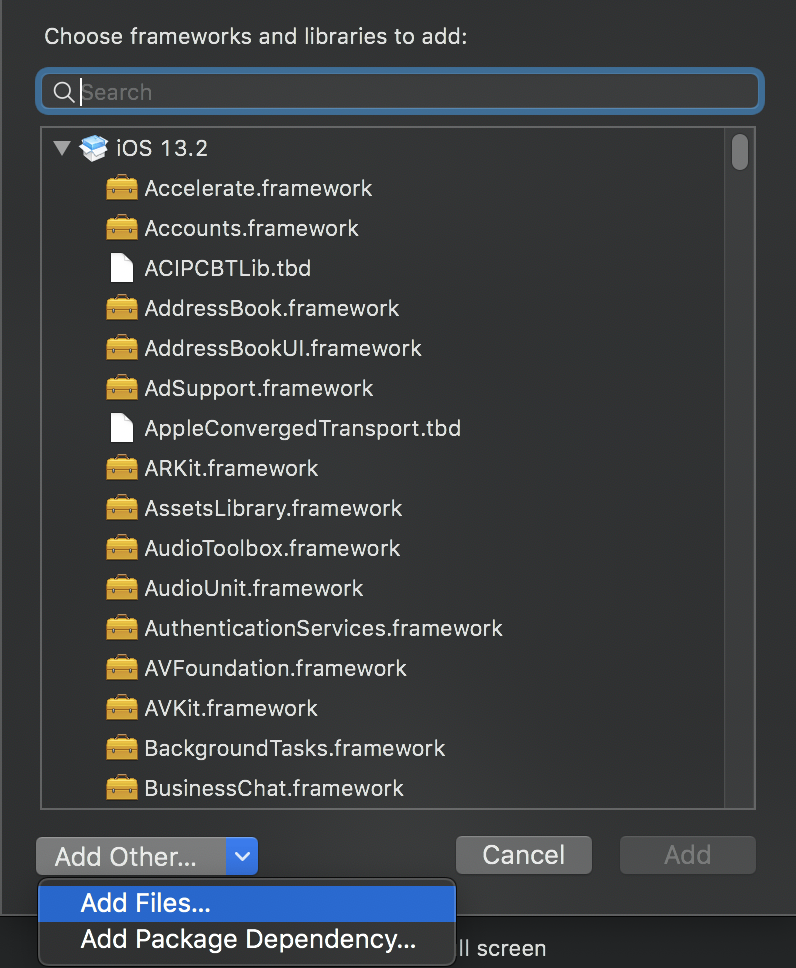This screenshot has height=968, width=796.
Task: Click the ACIPCBTLib.tbd document icon
Action: [x=122, y=268]
